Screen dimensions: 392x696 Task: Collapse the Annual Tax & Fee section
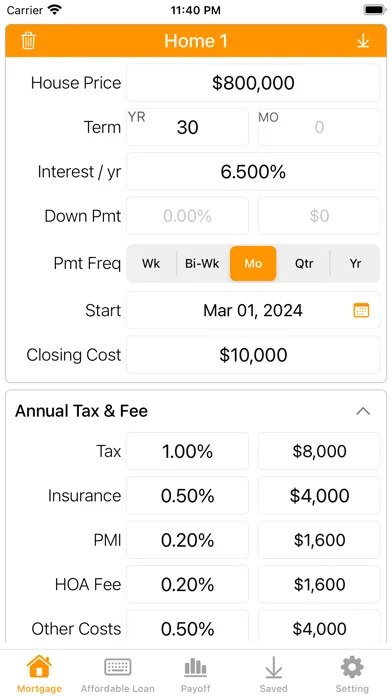pyautogui.click(x=363, y=411)
